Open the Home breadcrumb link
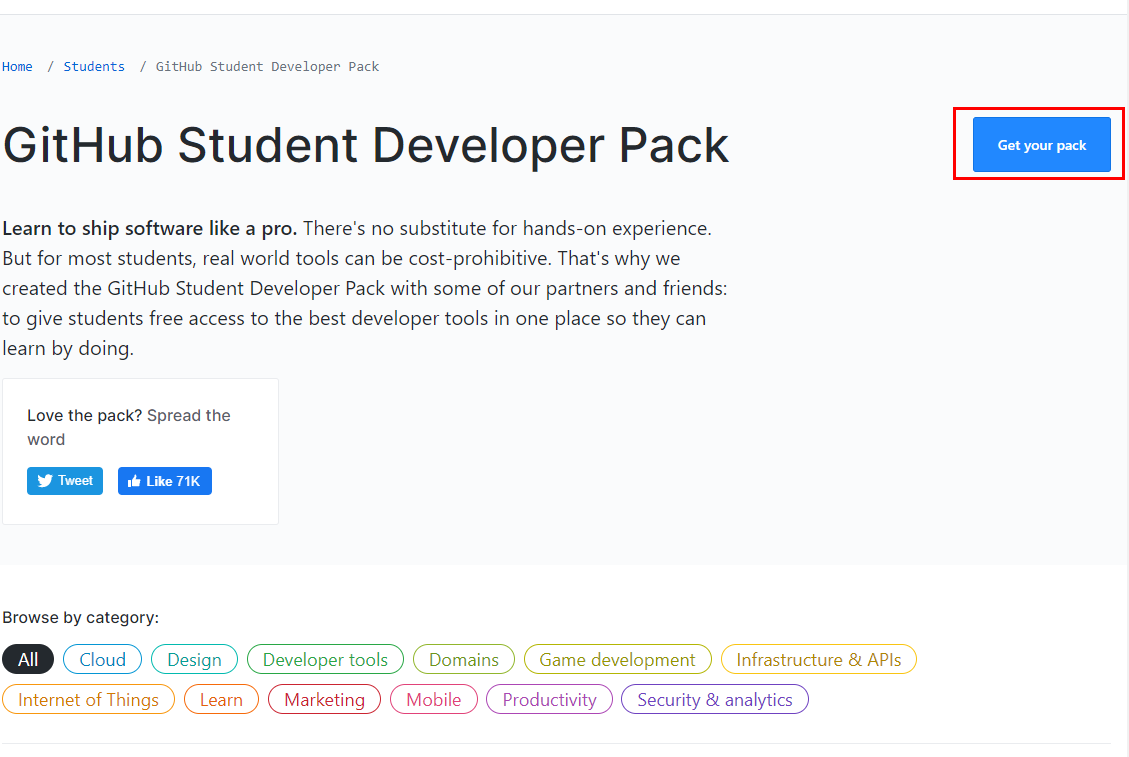 tap(17, 66)
